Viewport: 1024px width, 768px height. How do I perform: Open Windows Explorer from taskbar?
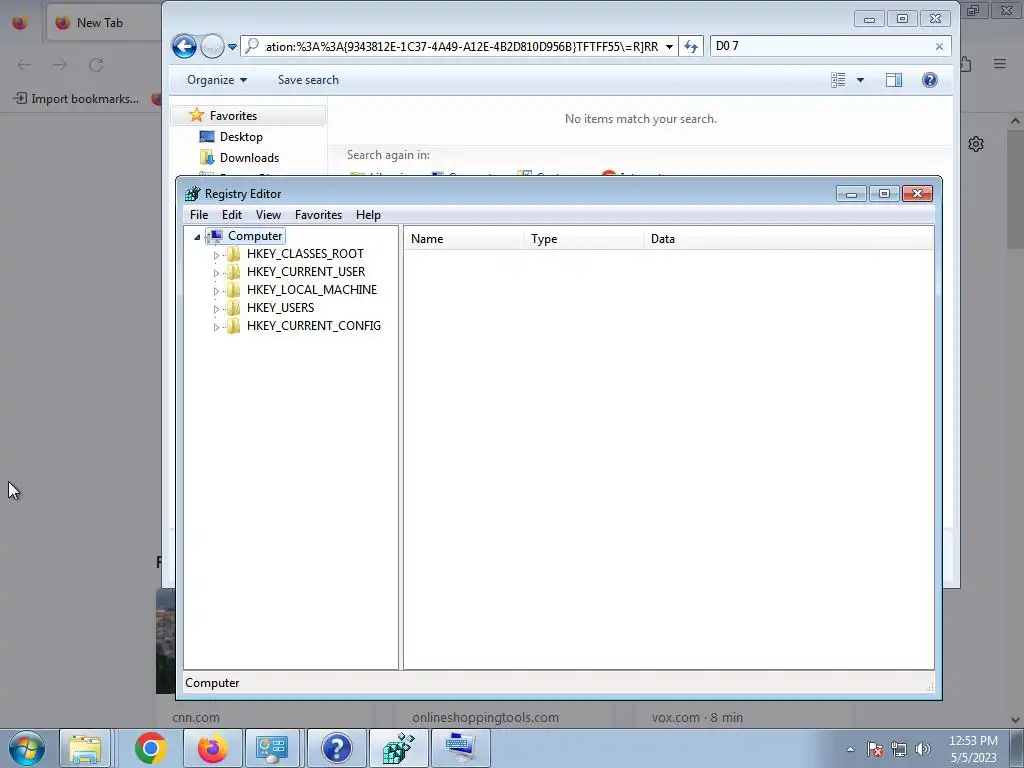[x=85, y=748]
